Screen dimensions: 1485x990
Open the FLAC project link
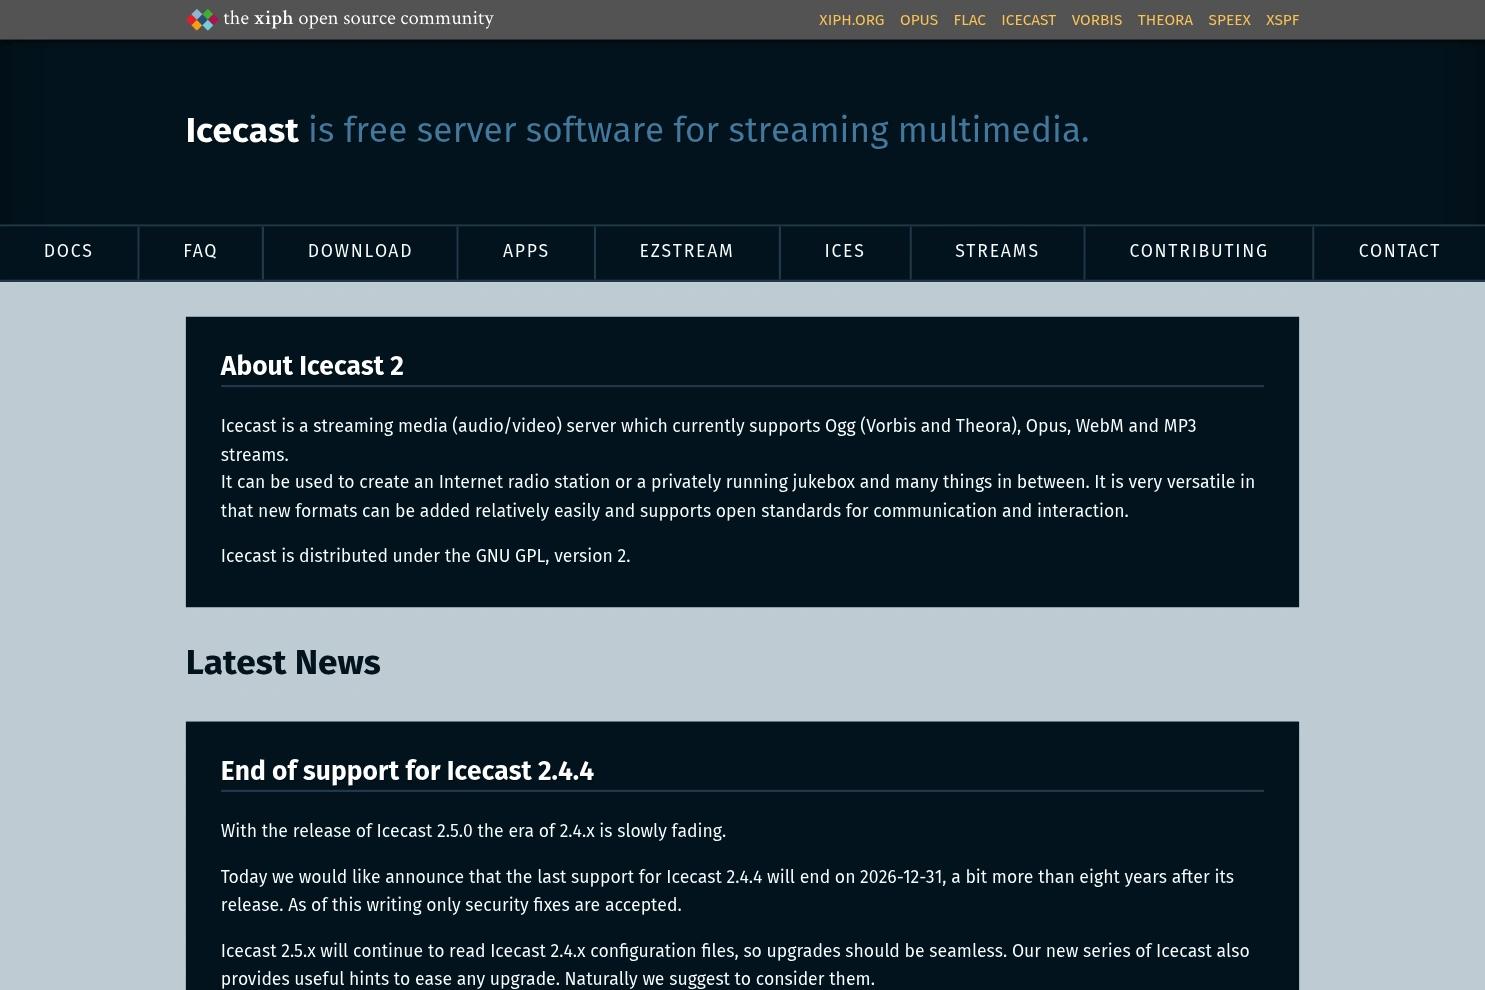(970, 20)
